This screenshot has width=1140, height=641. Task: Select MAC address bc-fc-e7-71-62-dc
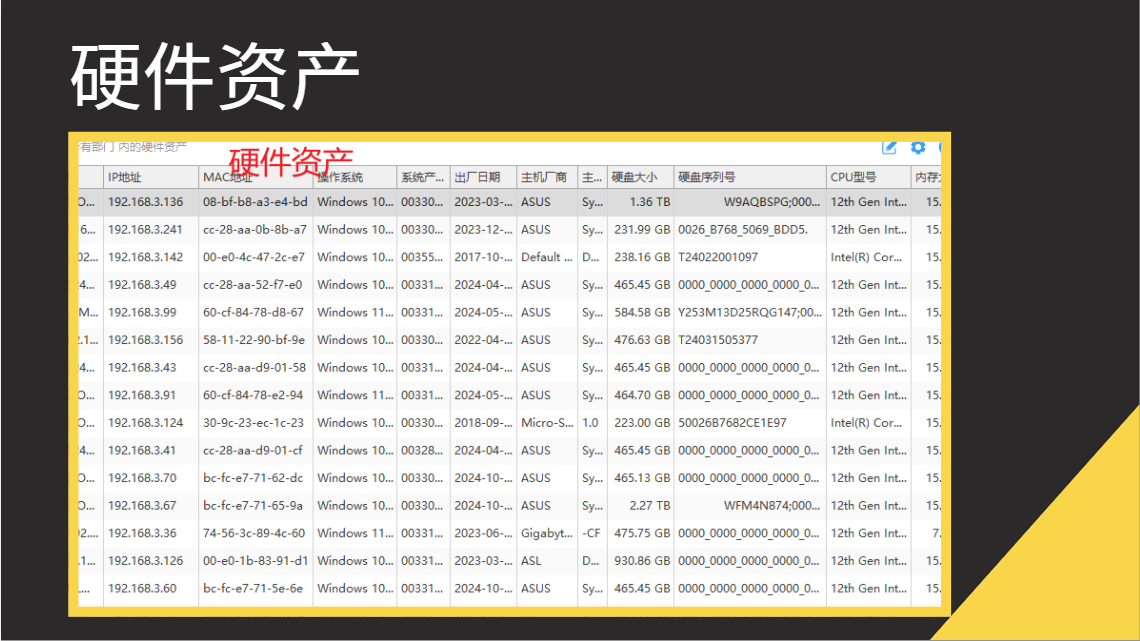point(253,478)
